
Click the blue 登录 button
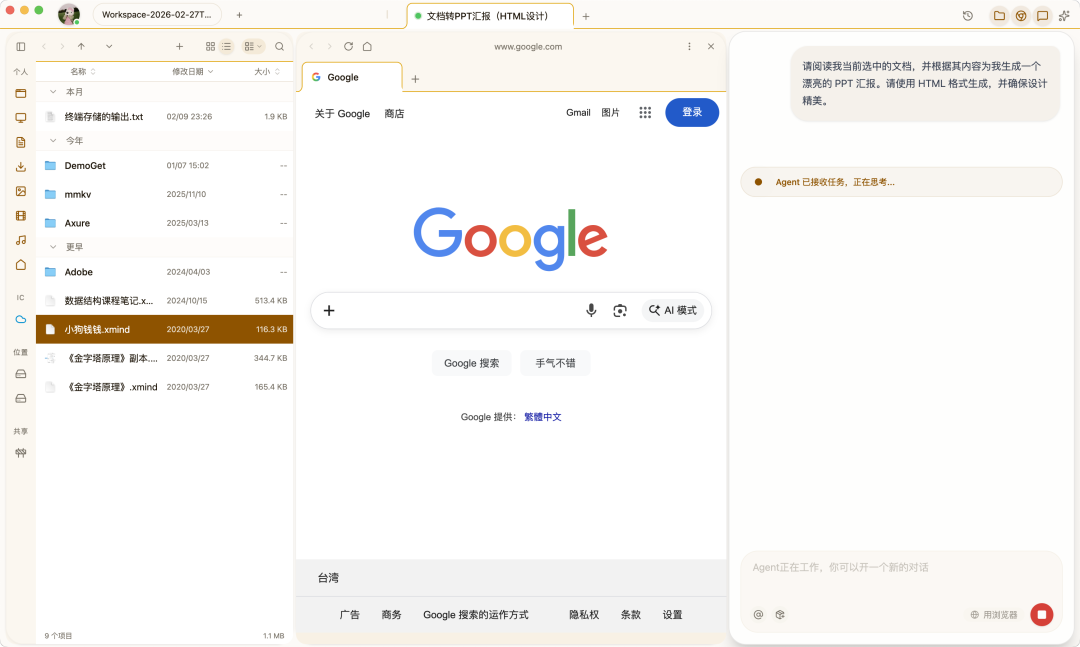pos(692,112)
